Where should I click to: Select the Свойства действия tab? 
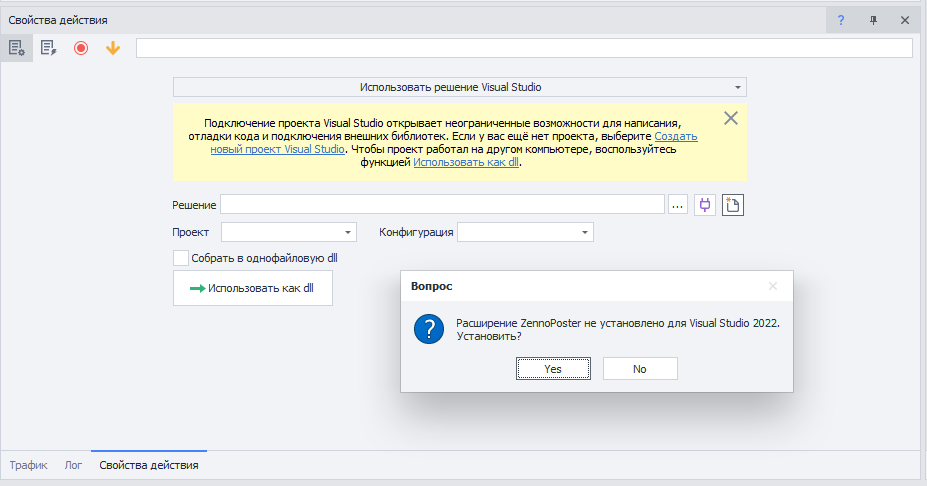149,465
